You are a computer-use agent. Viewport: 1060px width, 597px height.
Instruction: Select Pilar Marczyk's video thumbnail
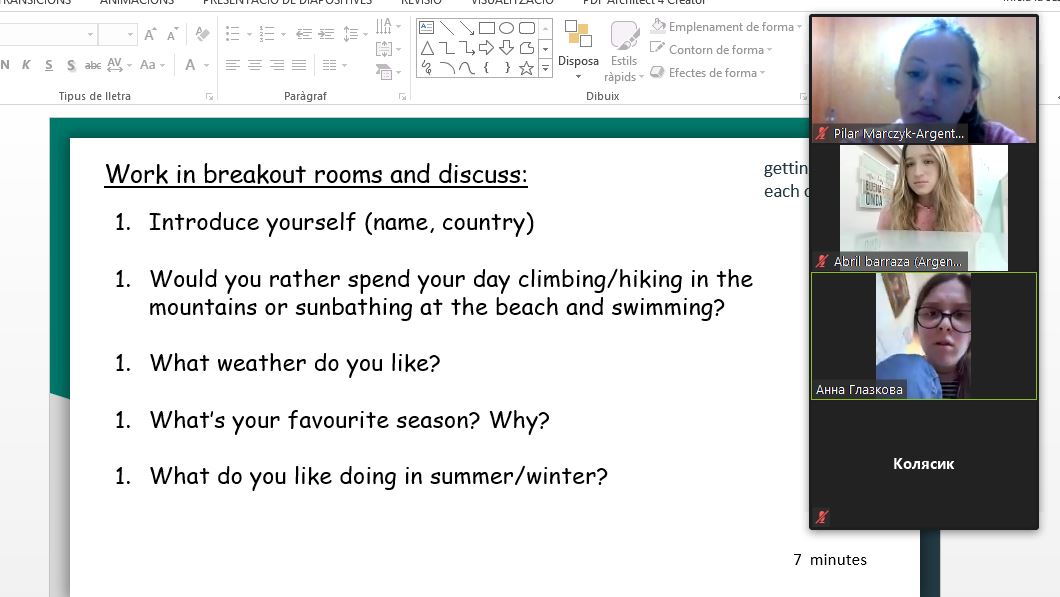point(923,79)
